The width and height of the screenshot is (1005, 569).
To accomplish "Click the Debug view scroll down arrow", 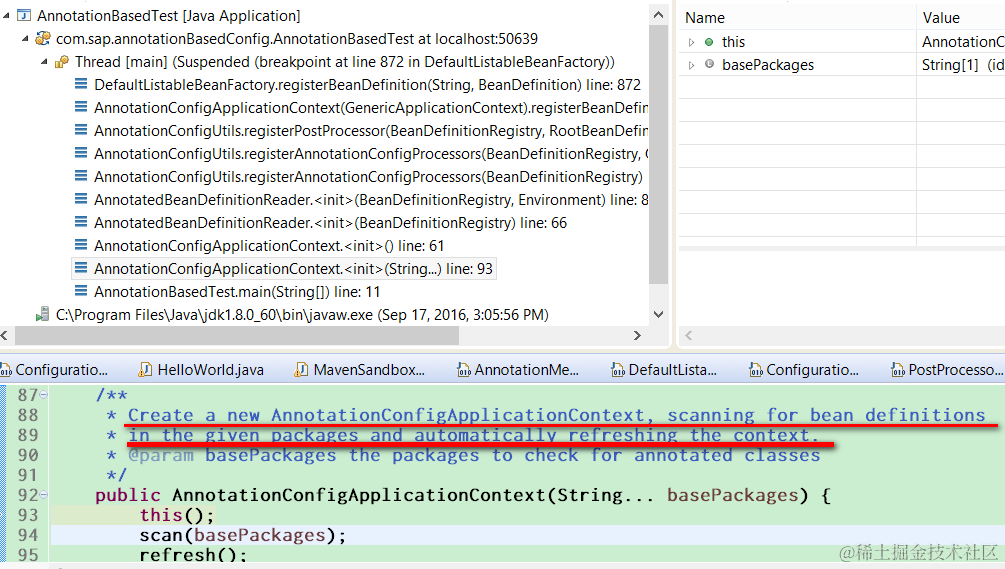I will (658, 314).
